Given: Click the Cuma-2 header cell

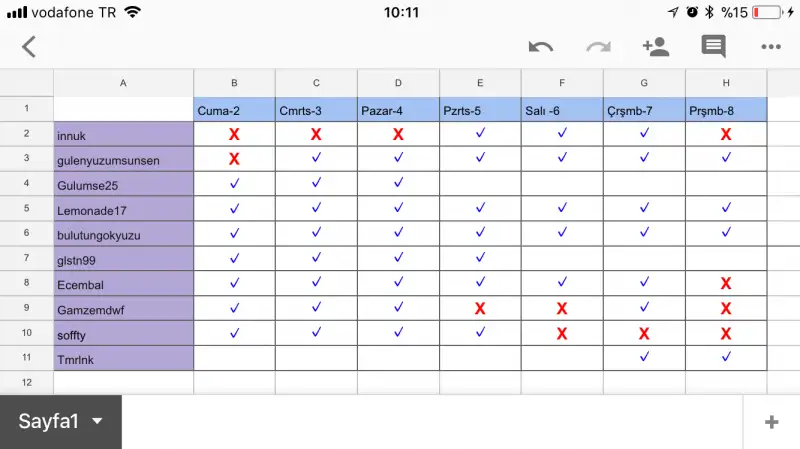Looking at the screenshot, I should [234, 109].
